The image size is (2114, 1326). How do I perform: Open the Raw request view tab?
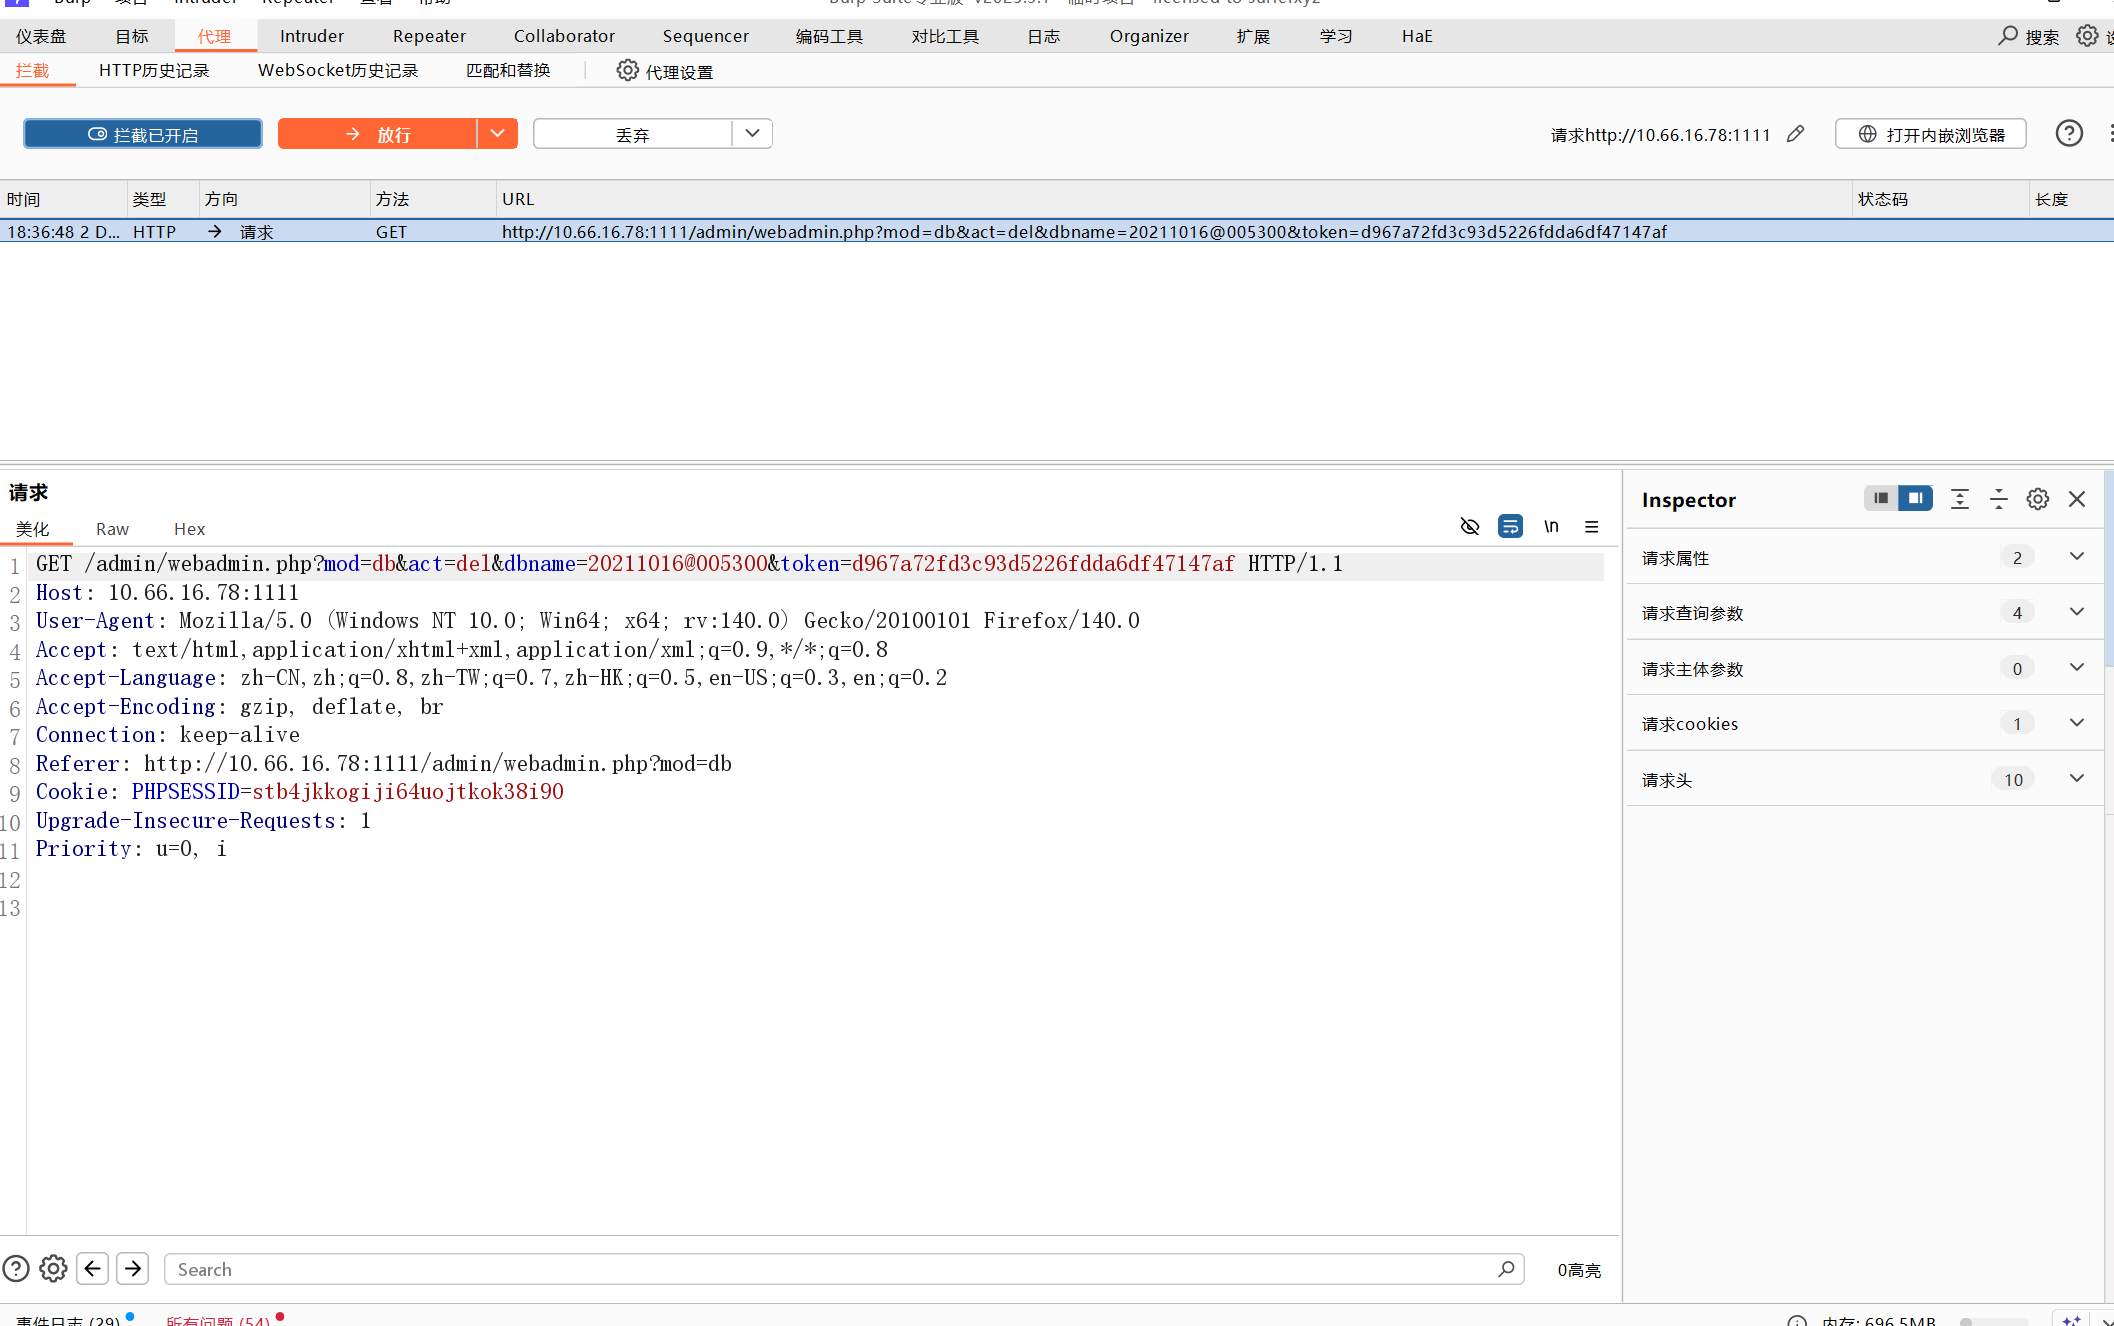112,529
